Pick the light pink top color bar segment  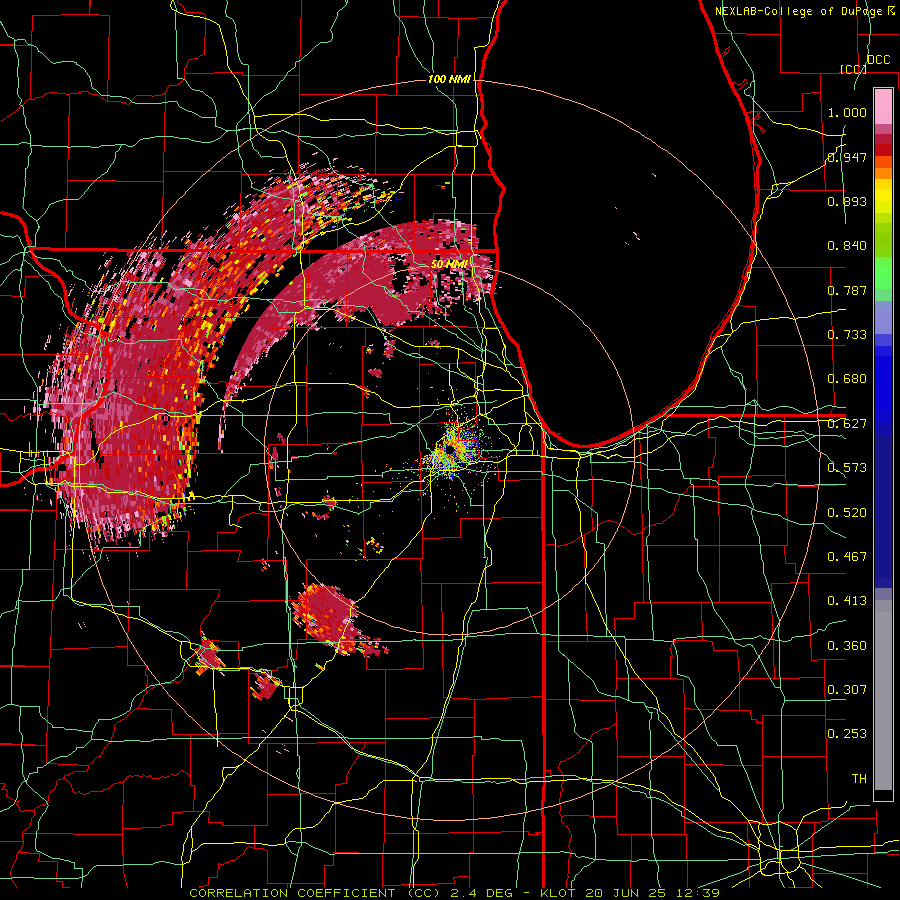tap(883, 107)
